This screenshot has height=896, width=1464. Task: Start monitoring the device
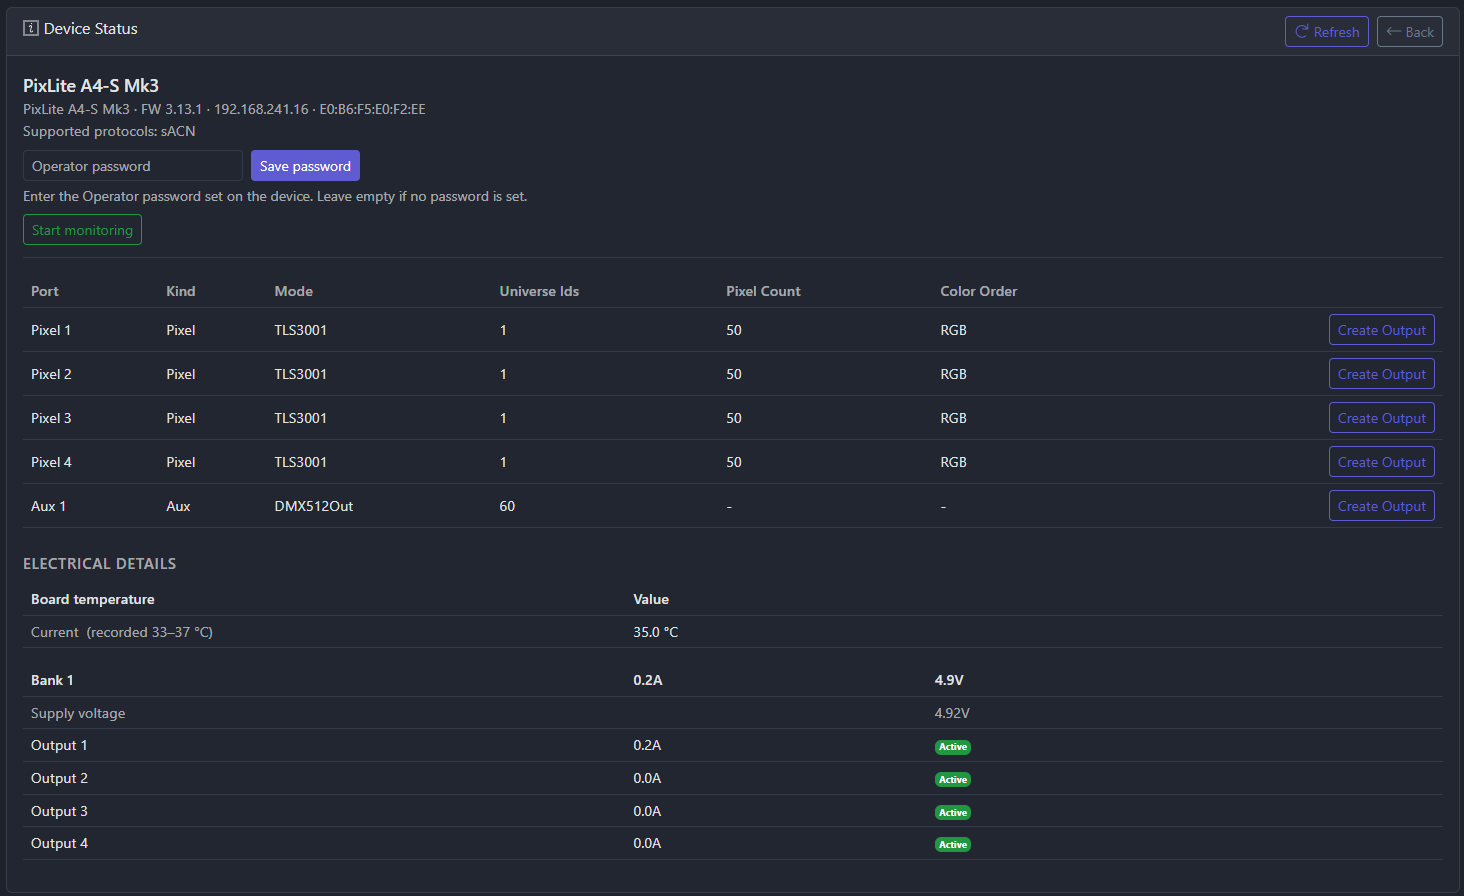(82, 230)
